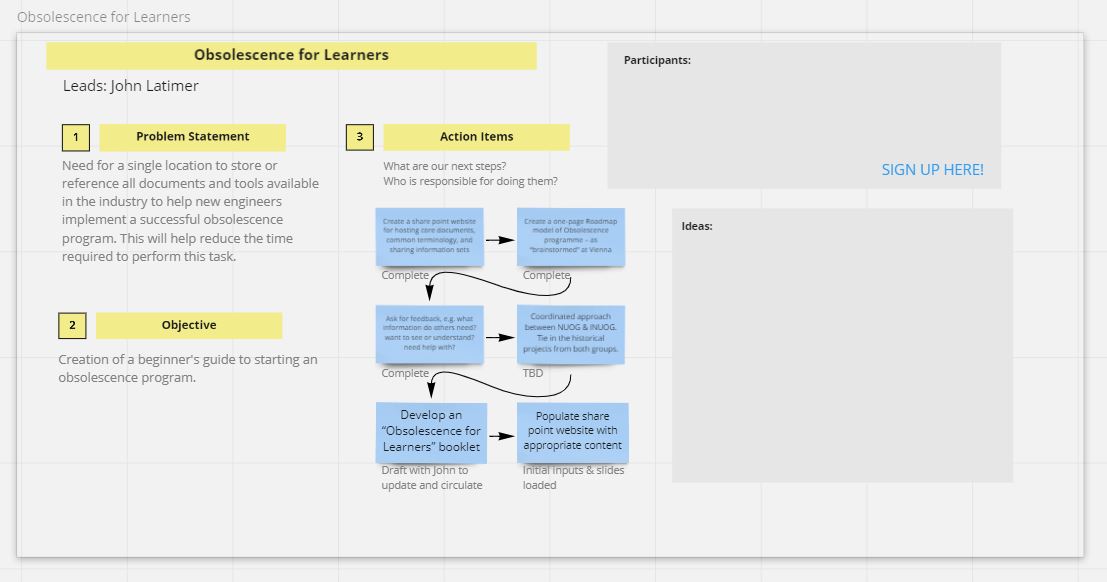Image resolution: width=1107 pixels, height=582 pixels.
Task: Click the beginner's guide objective text
Action: coord(188,369)
